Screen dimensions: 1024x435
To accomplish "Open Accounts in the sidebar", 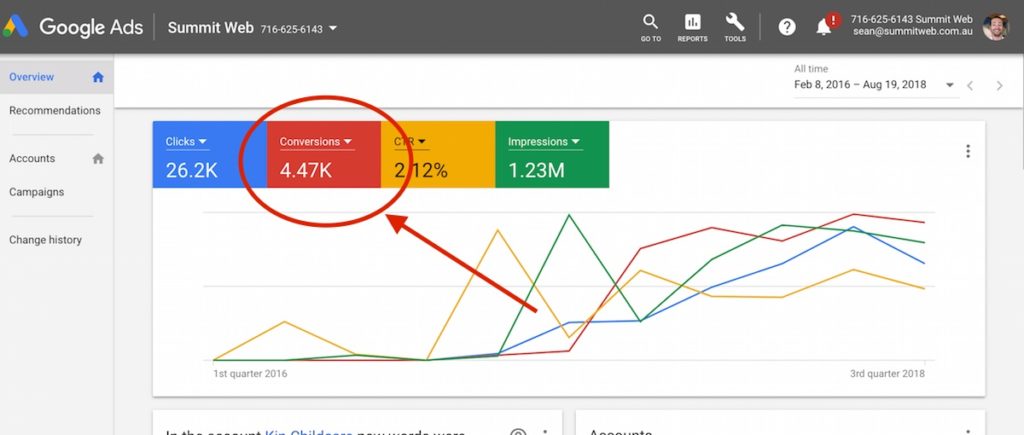I will [32, 158].
